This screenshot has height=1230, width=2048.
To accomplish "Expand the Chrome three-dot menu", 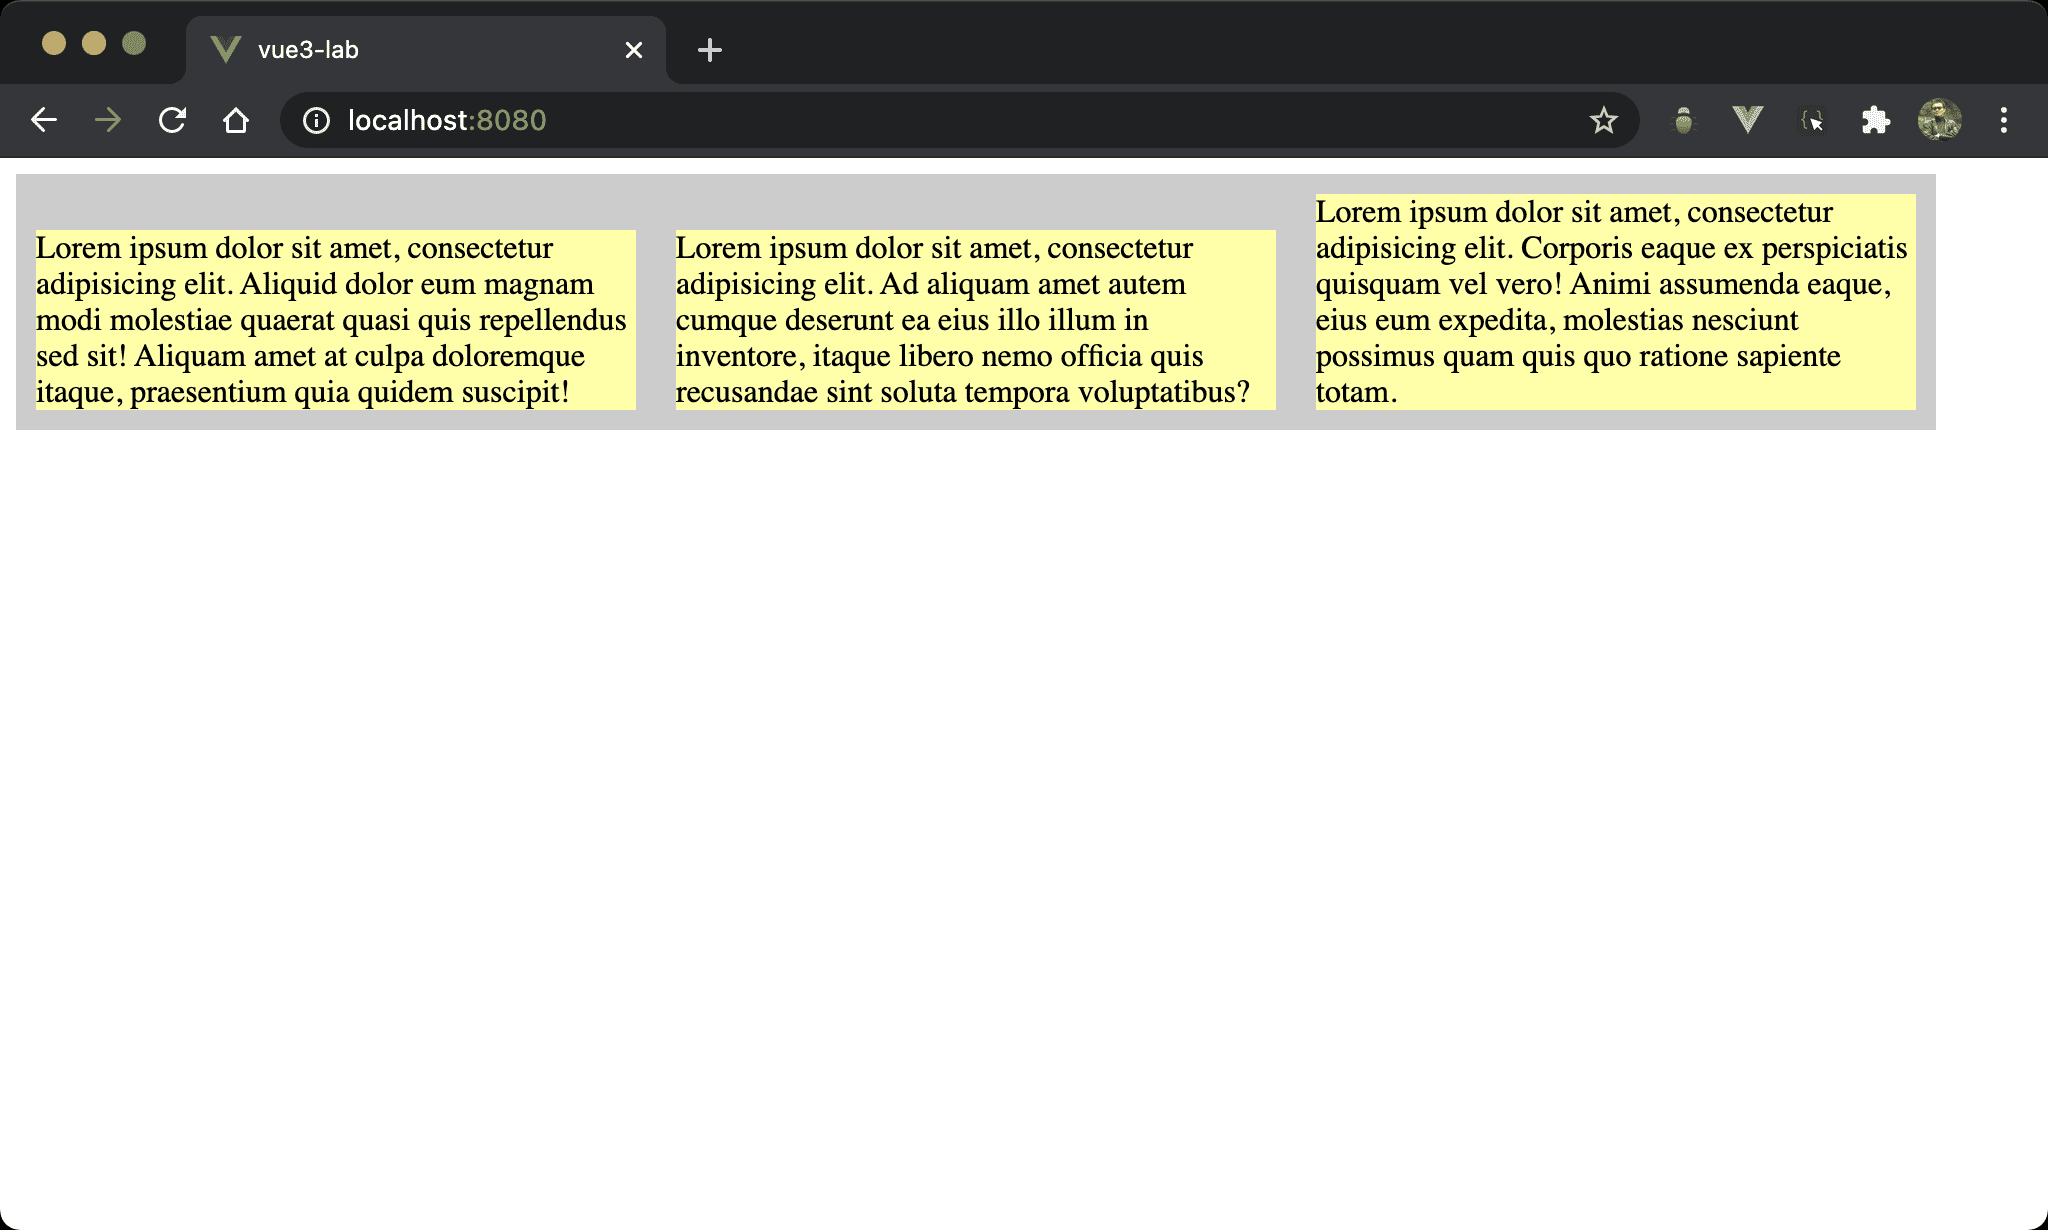I will coord(2003,121).
